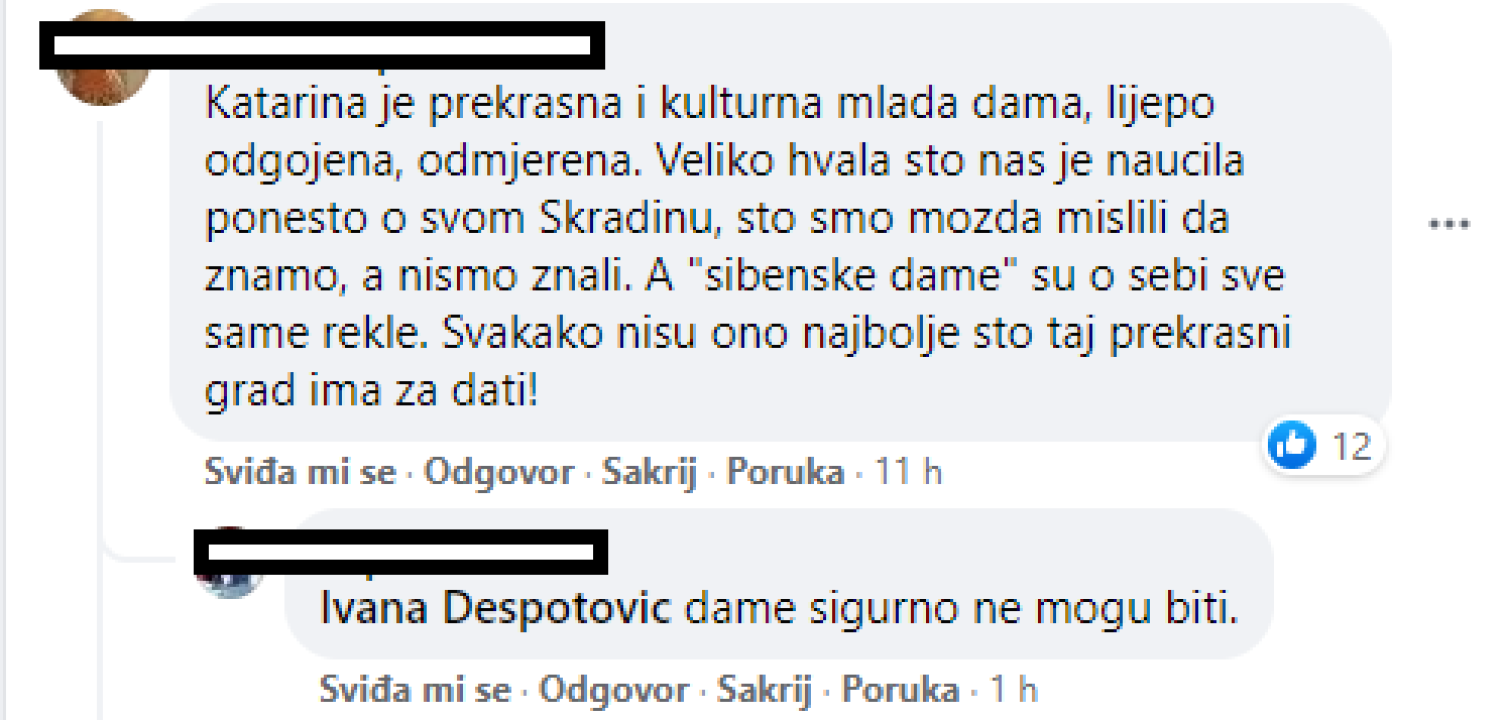Viewport: 1507px width, 720px height.
Task: Click the blue thumbs-up reaction icon
Action: pos(1291,446)
